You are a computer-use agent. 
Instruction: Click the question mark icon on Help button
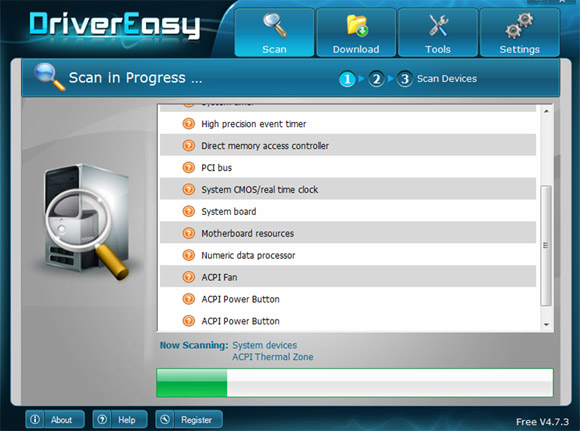click(102, 420)
